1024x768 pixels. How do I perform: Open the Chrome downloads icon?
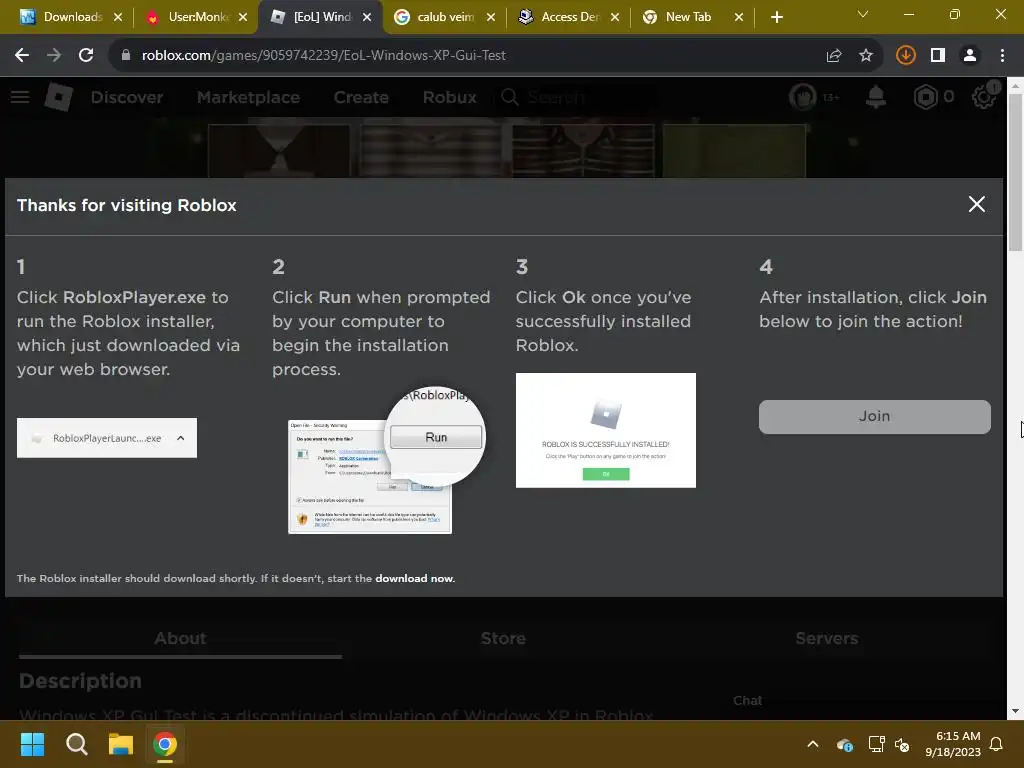(x=905, y=56)
